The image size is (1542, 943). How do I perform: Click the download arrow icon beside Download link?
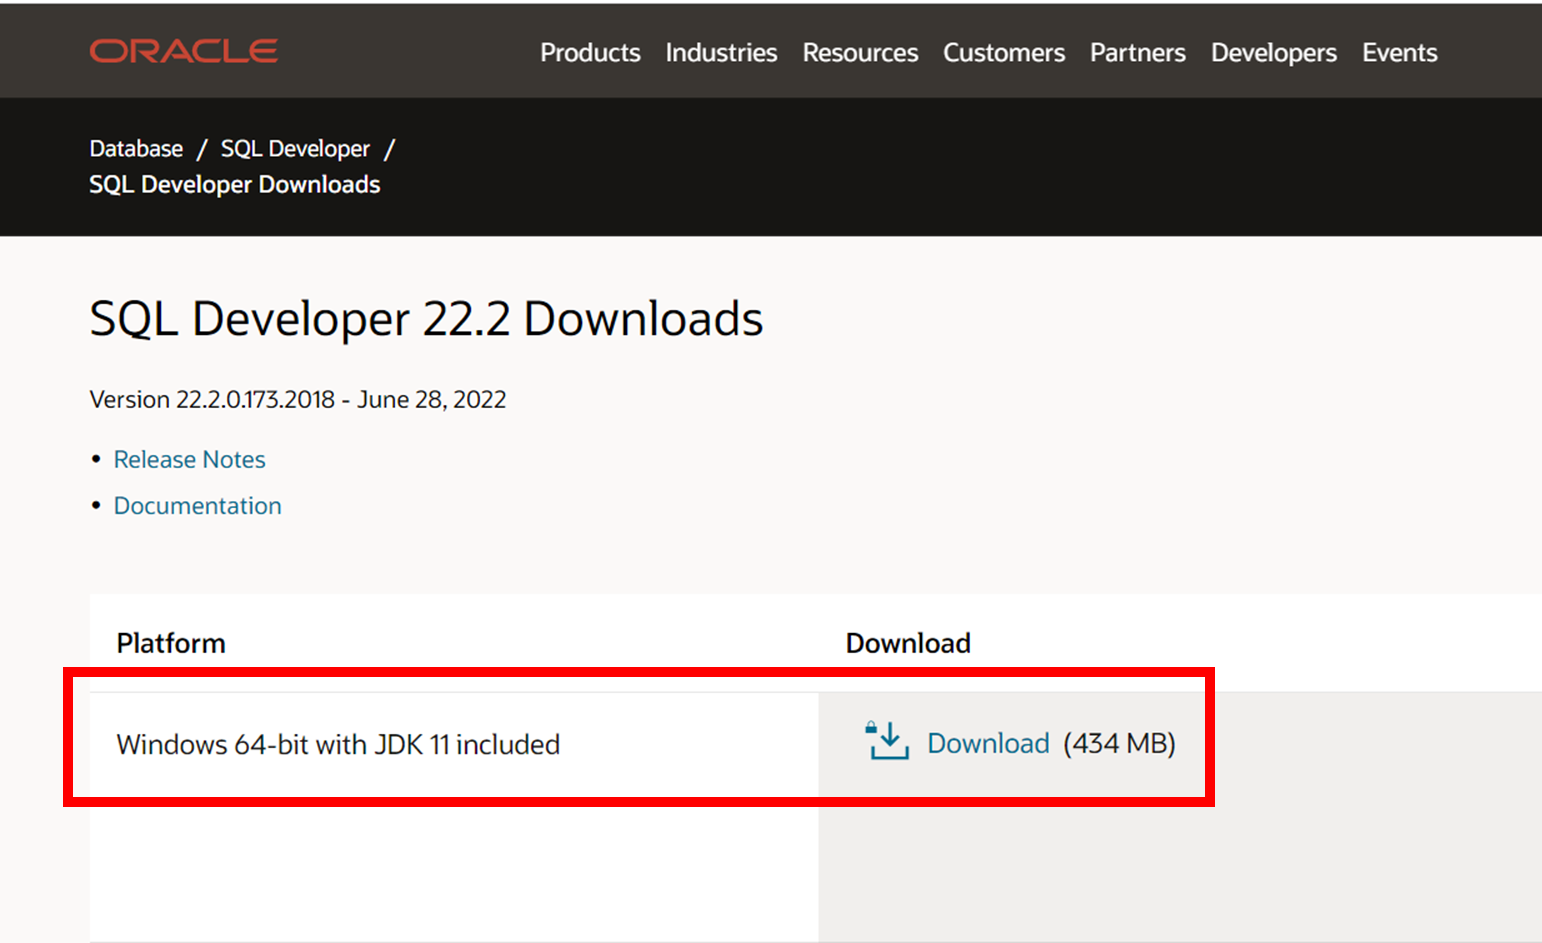(887, 741)
